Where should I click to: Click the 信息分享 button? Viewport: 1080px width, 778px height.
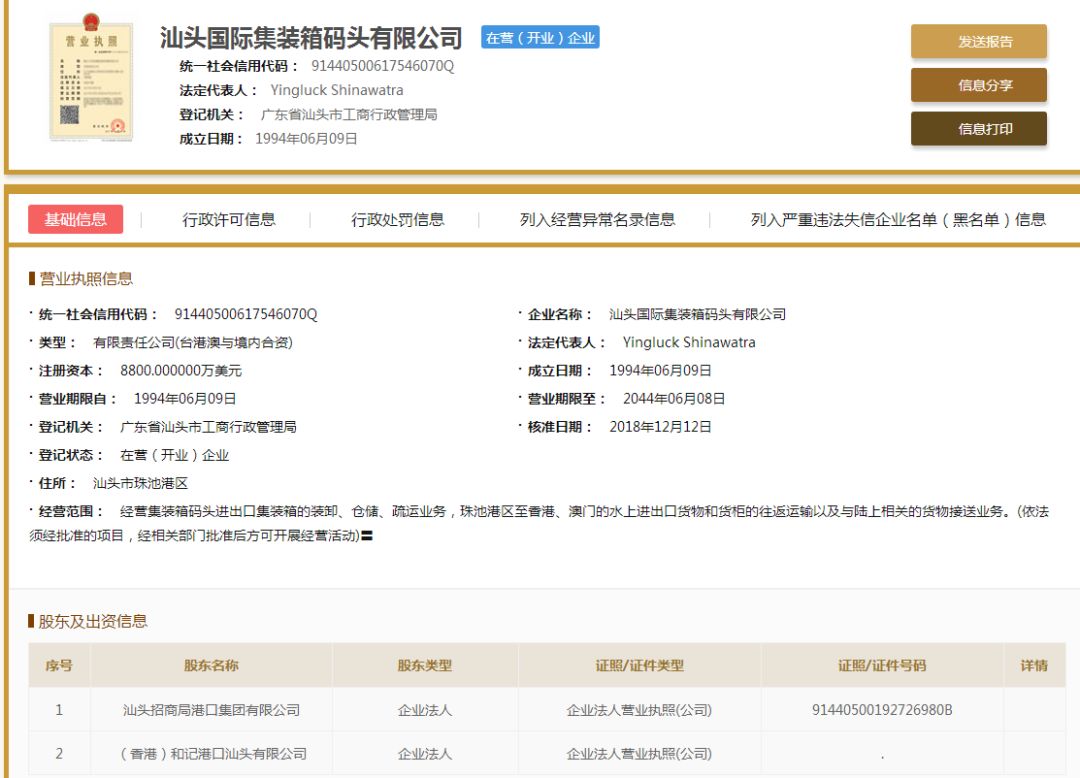979,85
